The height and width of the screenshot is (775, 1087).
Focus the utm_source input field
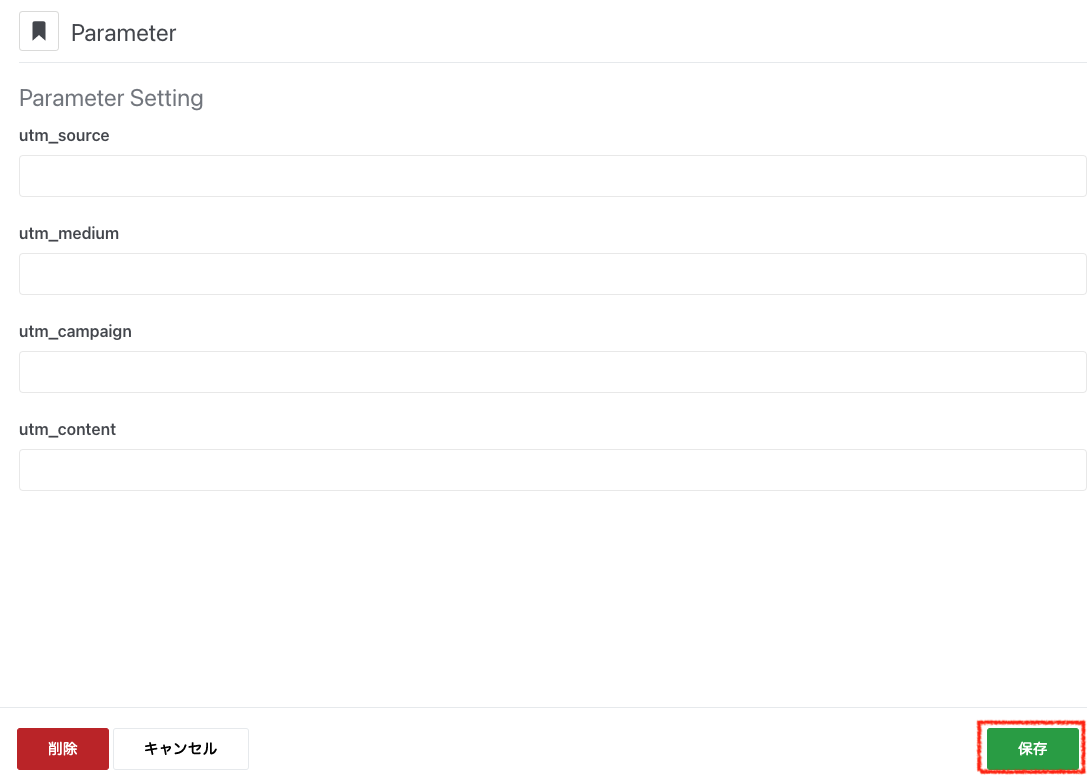pos(552,176)
